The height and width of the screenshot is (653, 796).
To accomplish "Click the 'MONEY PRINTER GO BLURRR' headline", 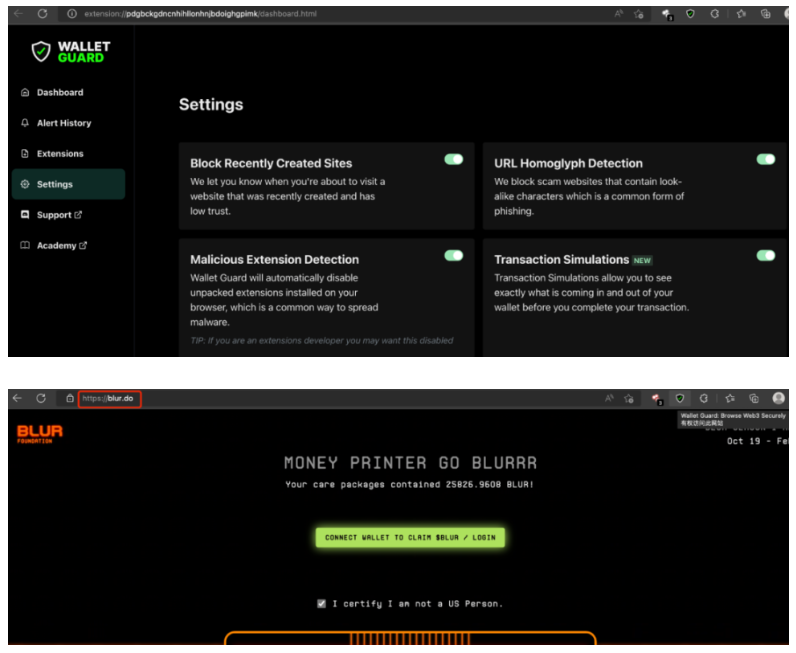I will (410, 463).
